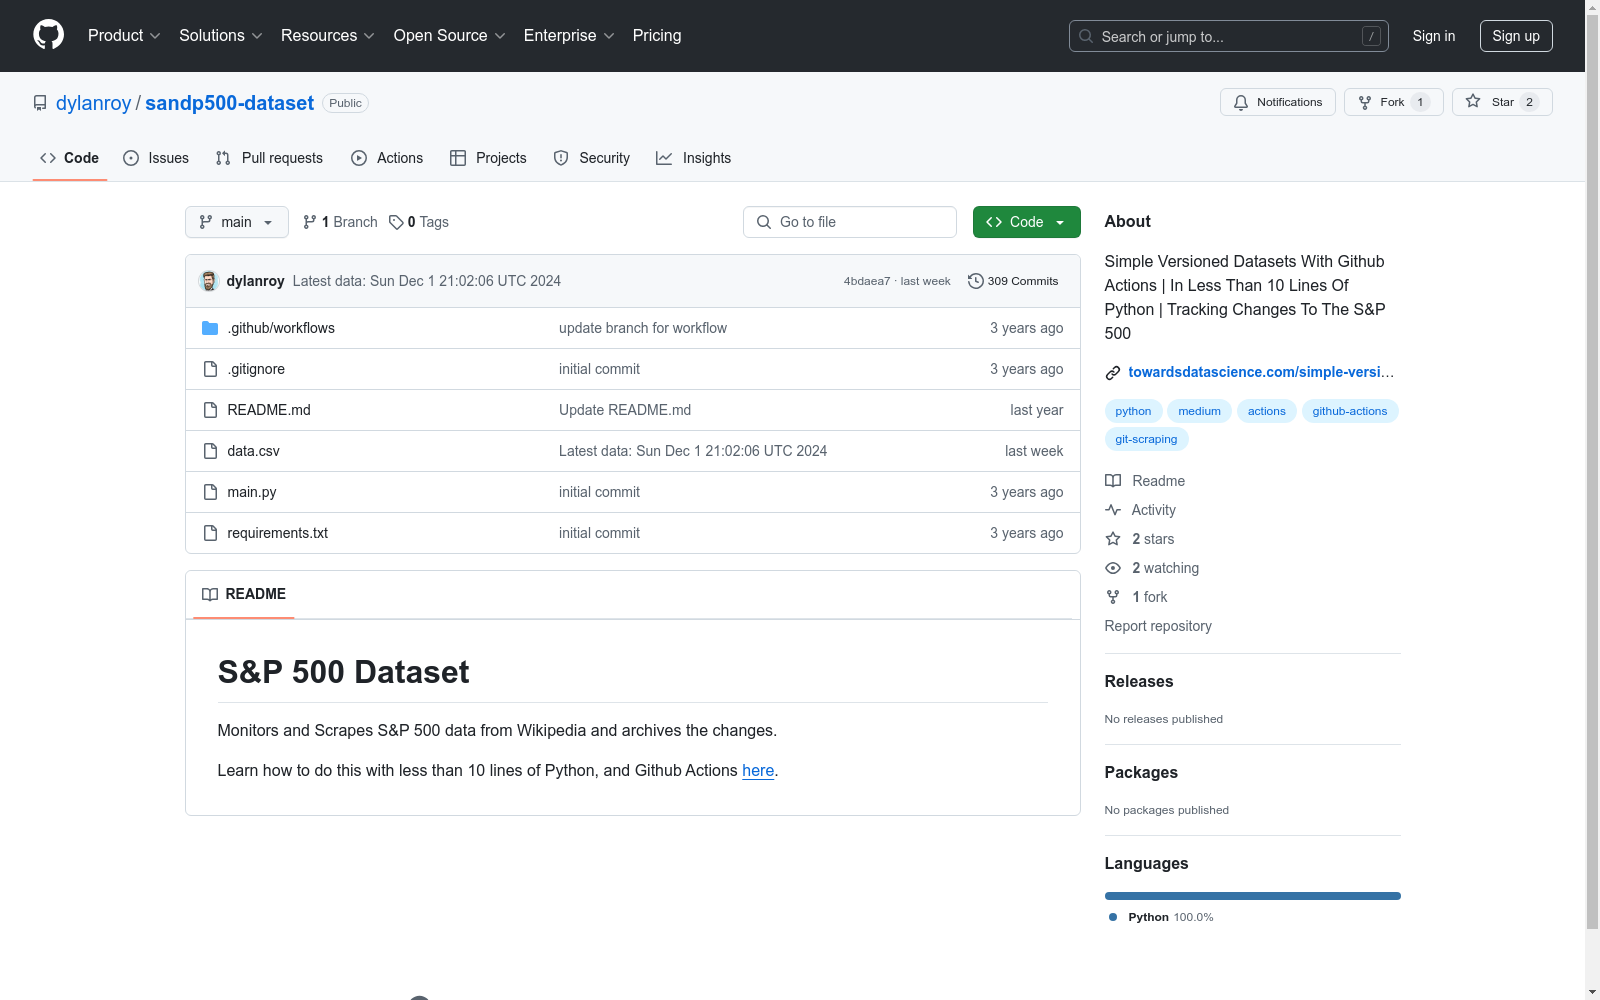The width and height of the screenshot is (1600, 1000).
Task: Open the Releases section heading
Action: pyautogui.click(x=1139, y=682)
